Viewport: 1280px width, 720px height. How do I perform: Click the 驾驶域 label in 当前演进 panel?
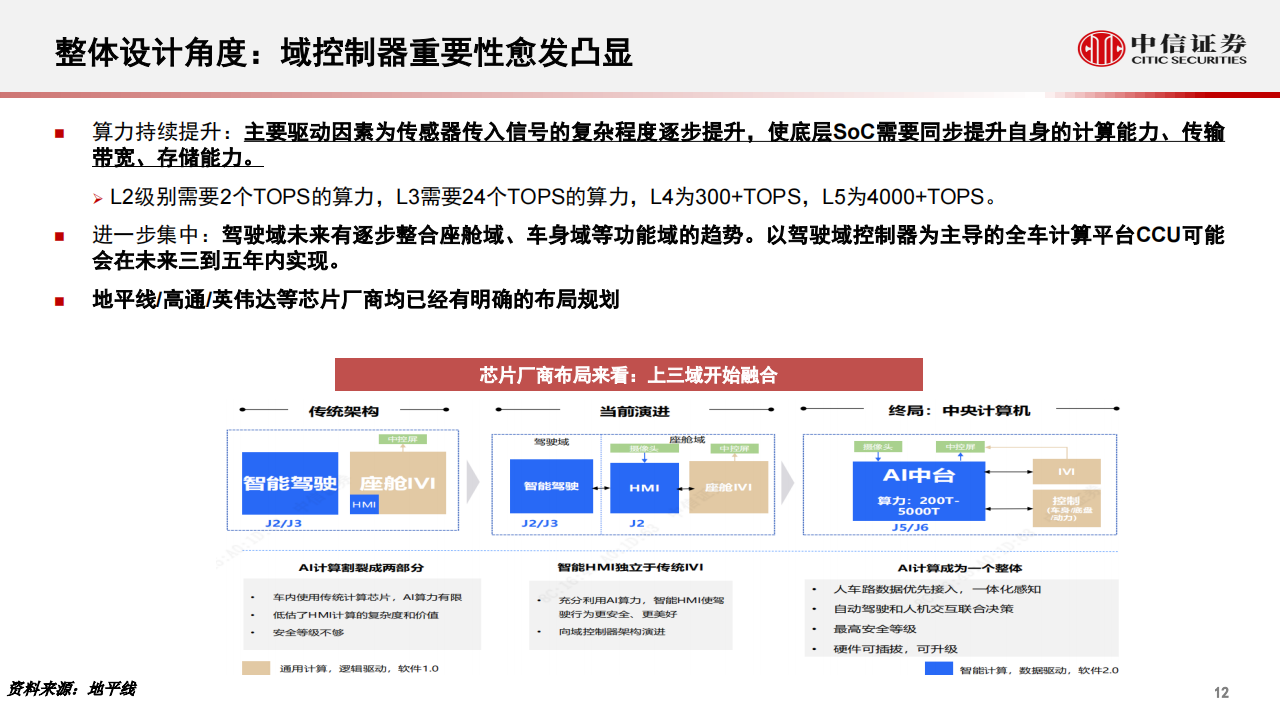[x=550, y=441]
